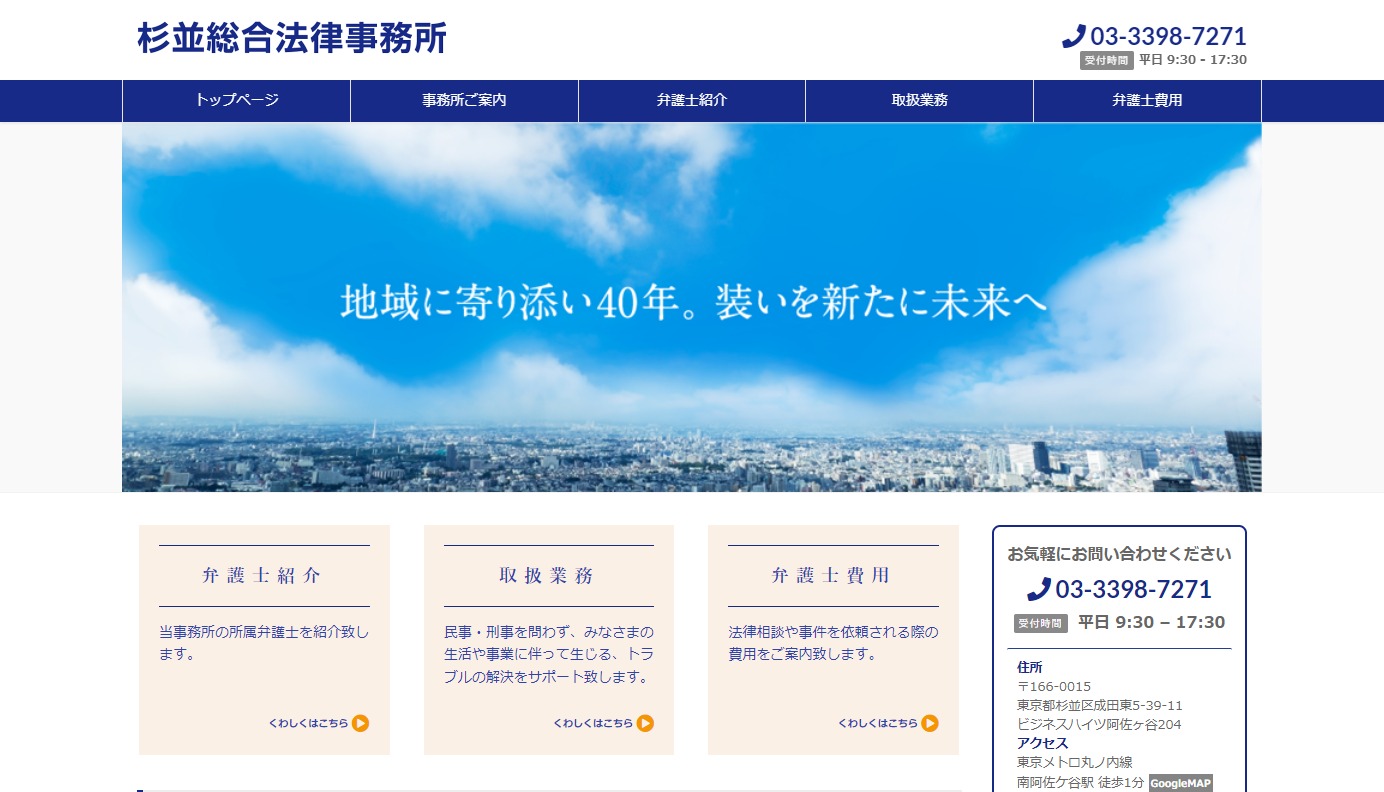Click the header phone number 03-3398-7271

coord(1168,37)
